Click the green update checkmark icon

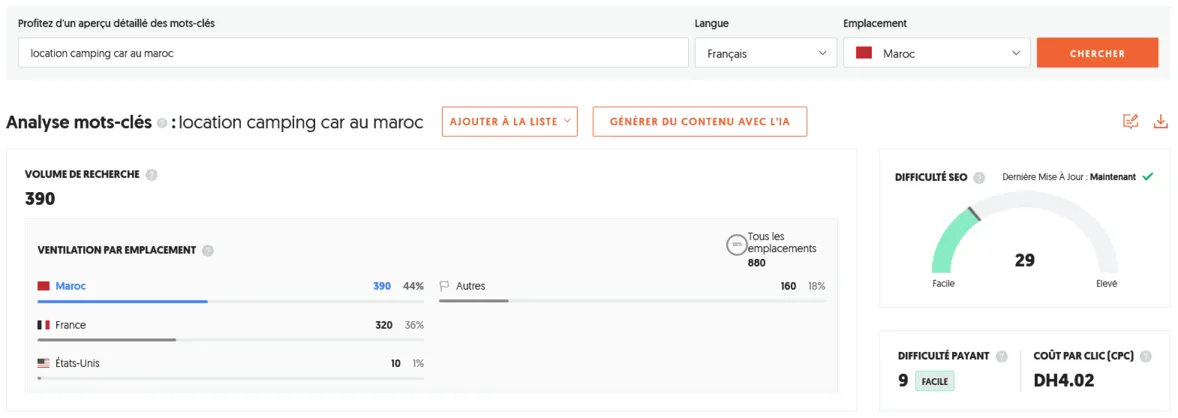[1147, 177]
